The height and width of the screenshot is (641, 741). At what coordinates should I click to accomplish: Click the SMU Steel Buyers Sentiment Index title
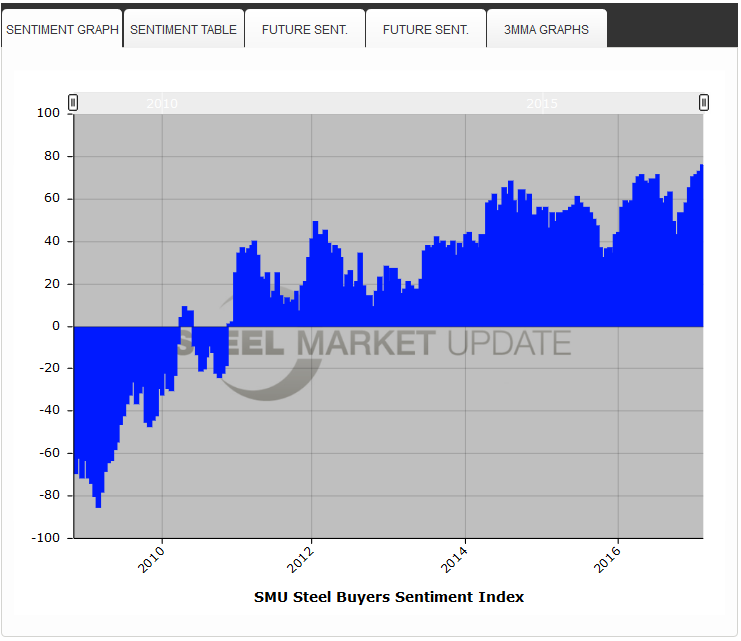[388, 597]
